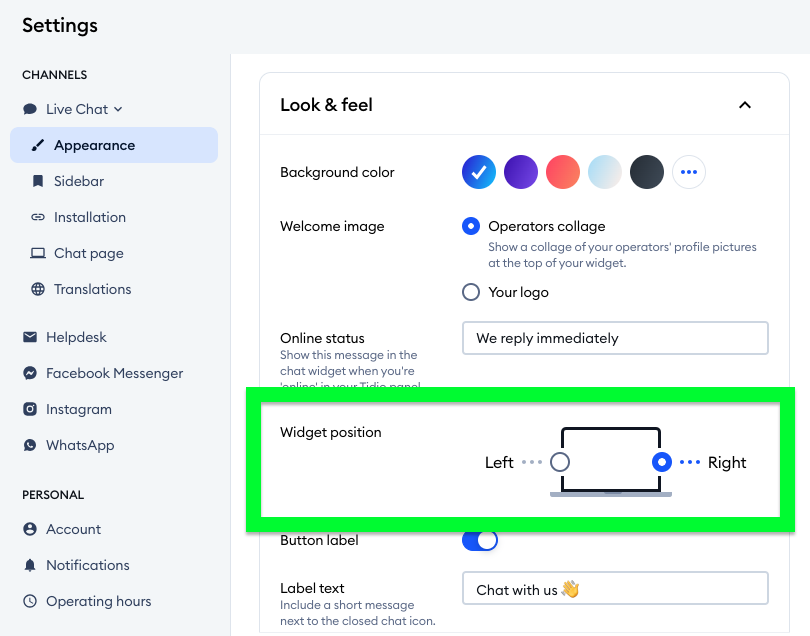810x636 pixels.
Task: Click the Helpdesk envelope icon
Action: point(30,337)
